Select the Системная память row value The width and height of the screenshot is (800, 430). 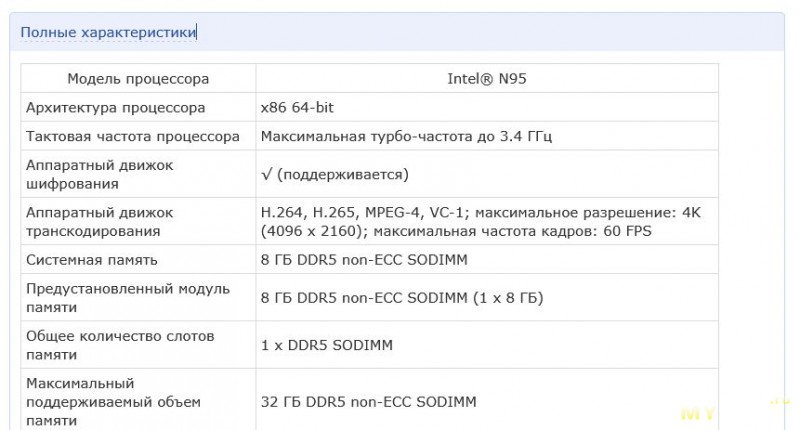tap(364, 260)
